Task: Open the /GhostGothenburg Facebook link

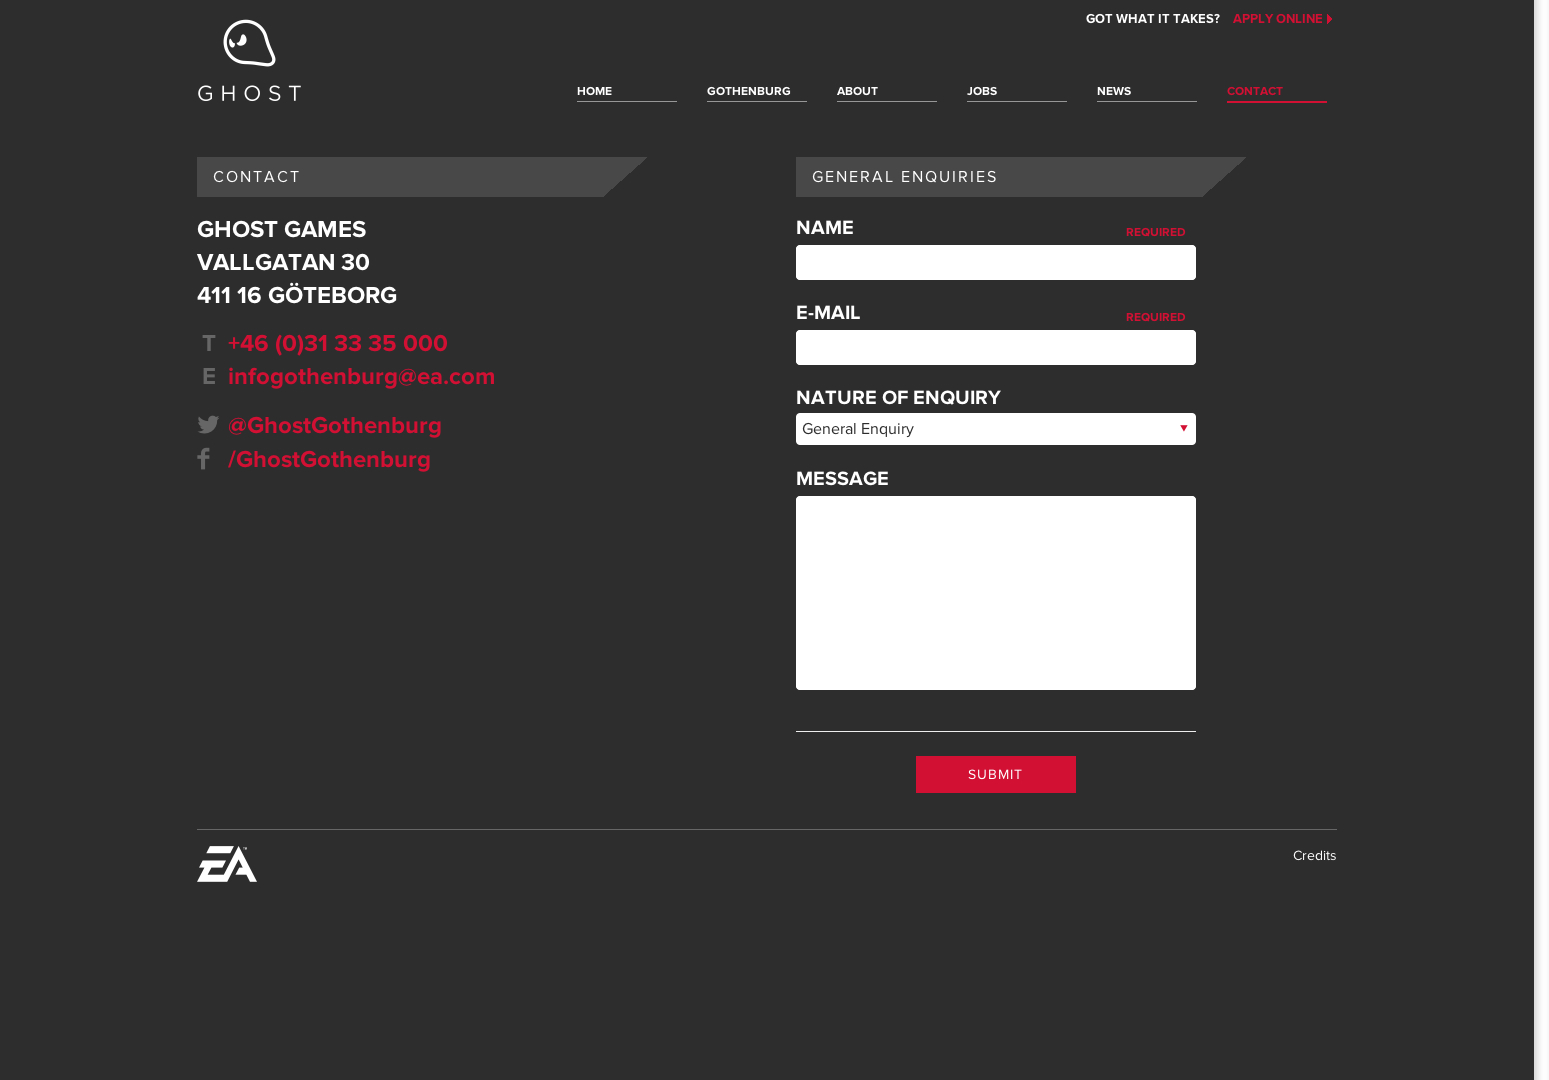Action: pos(329,459)
